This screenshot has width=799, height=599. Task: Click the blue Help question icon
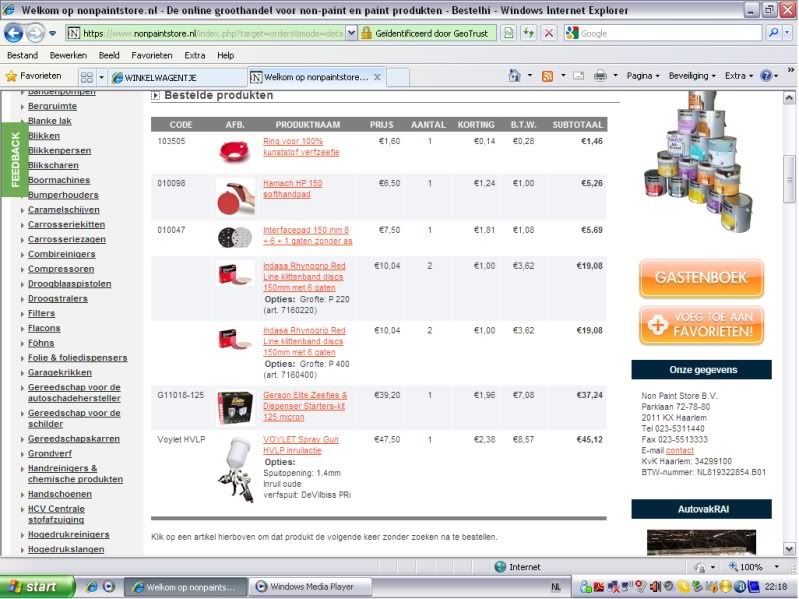point(766,76)
